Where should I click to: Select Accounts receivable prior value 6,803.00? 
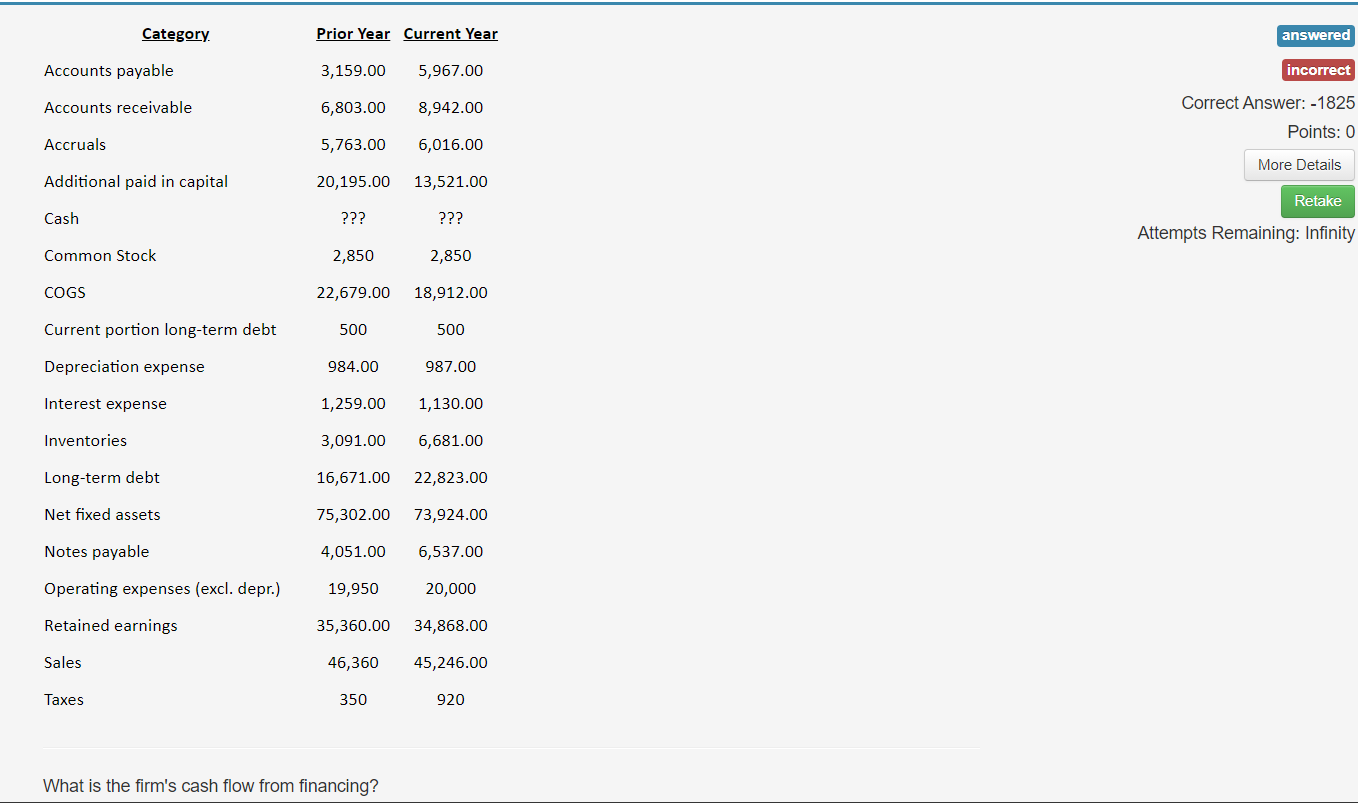pos(353,108)
